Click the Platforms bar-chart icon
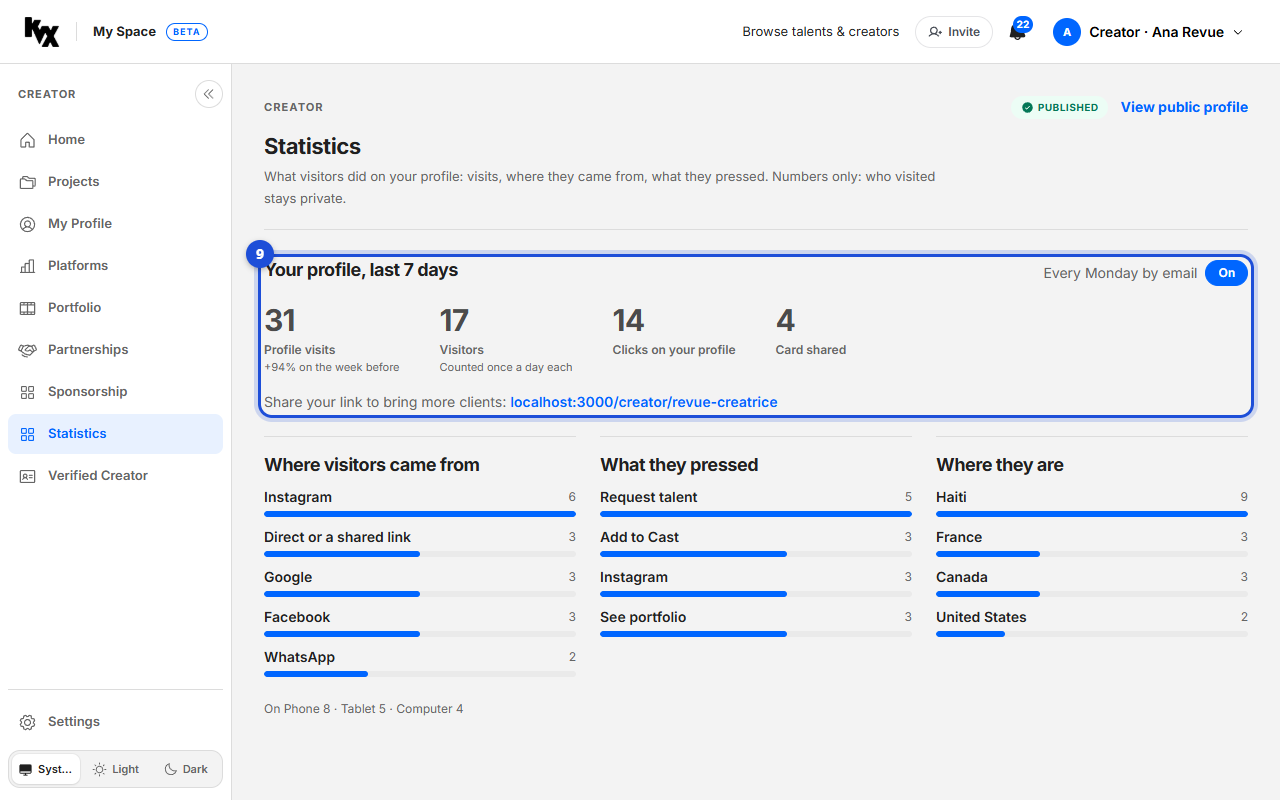The width and height of the screenshot is (1280, 800). tap(28, 266)
